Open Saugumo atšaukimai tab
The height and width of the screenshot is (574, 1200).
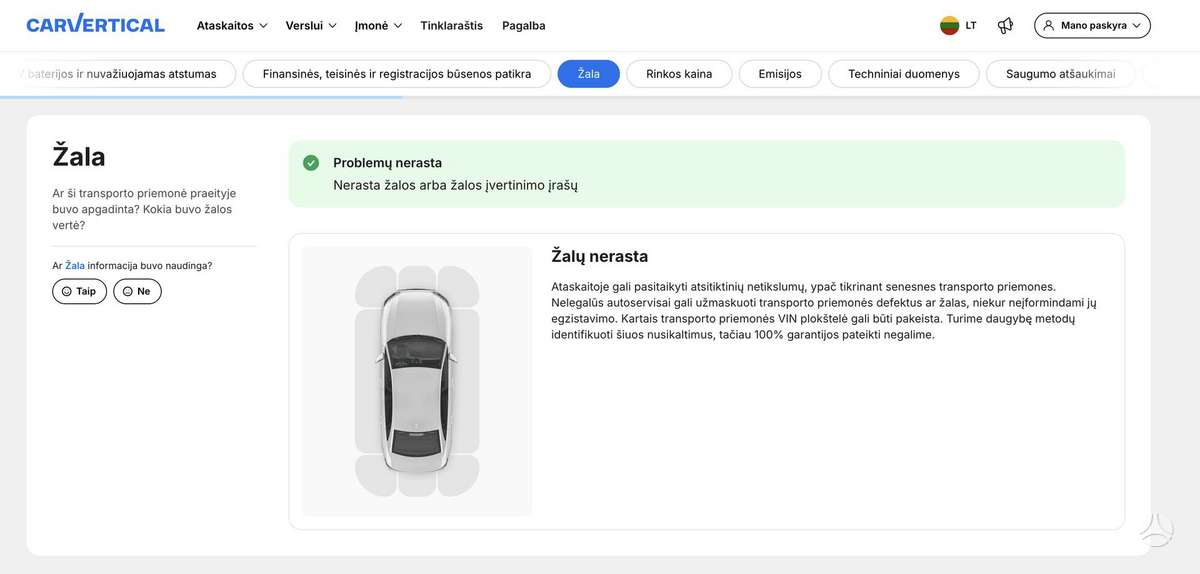pyautogui.click(x=1061, y=74)
